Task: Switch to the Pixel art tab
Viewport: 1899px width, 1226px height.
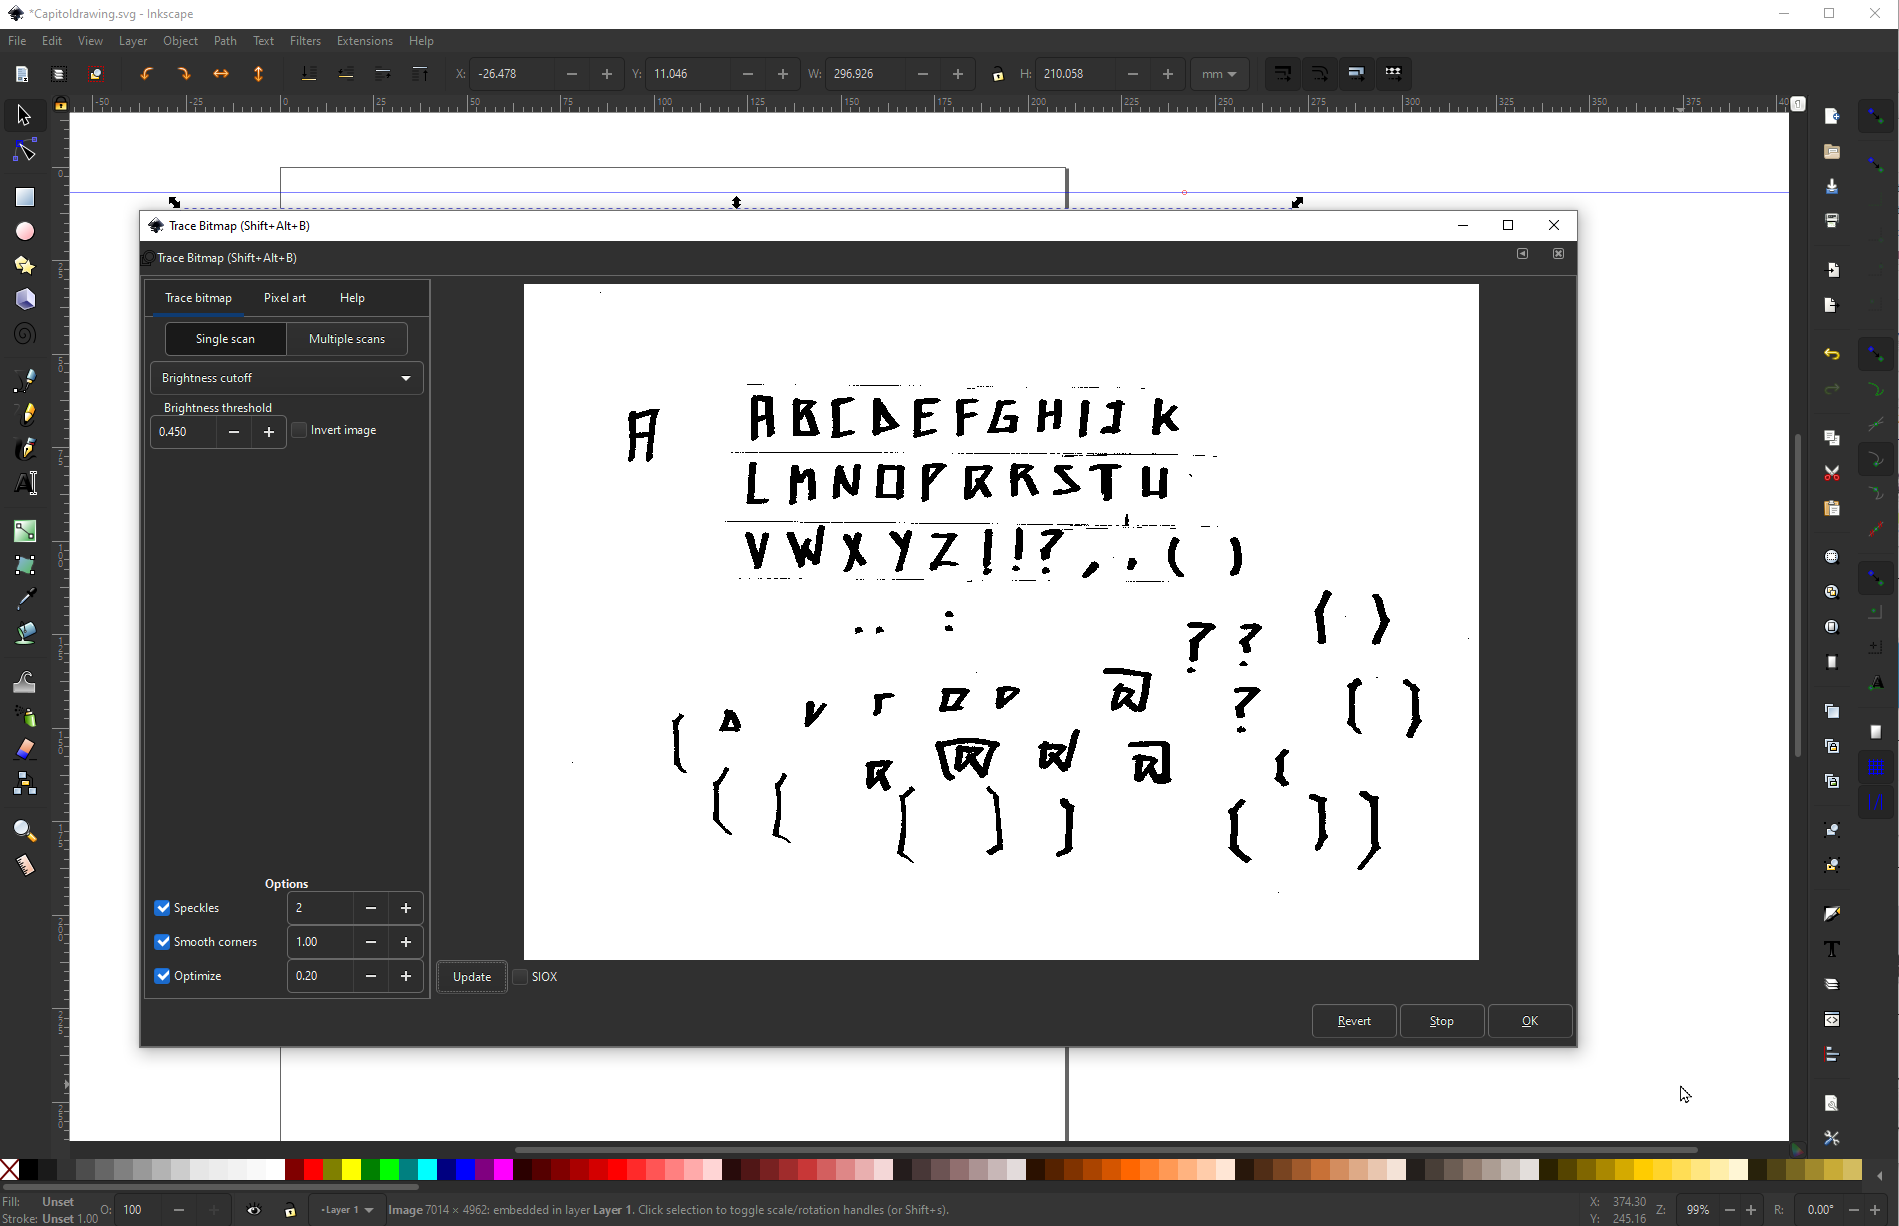Action: [x=284, y=298]
